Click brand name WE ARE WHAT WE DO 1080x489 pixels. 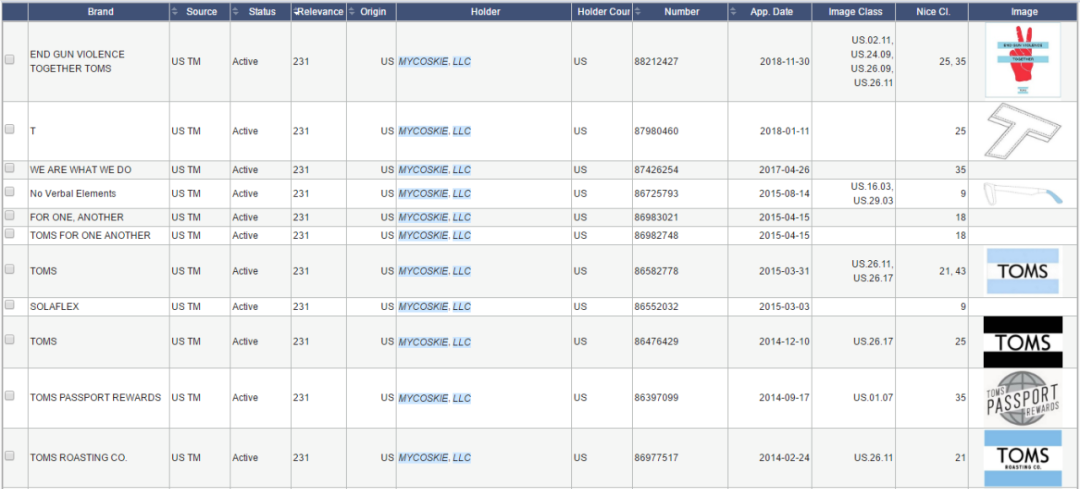click(81, 169)
